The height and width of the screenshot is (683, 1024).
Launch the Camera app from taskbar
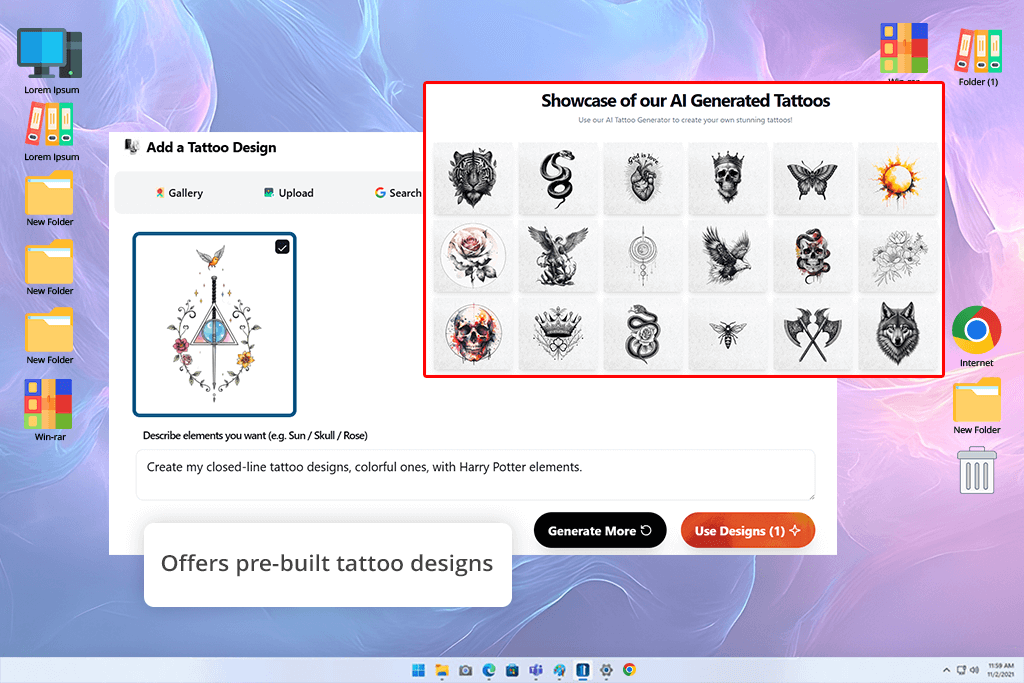[466, 670]
